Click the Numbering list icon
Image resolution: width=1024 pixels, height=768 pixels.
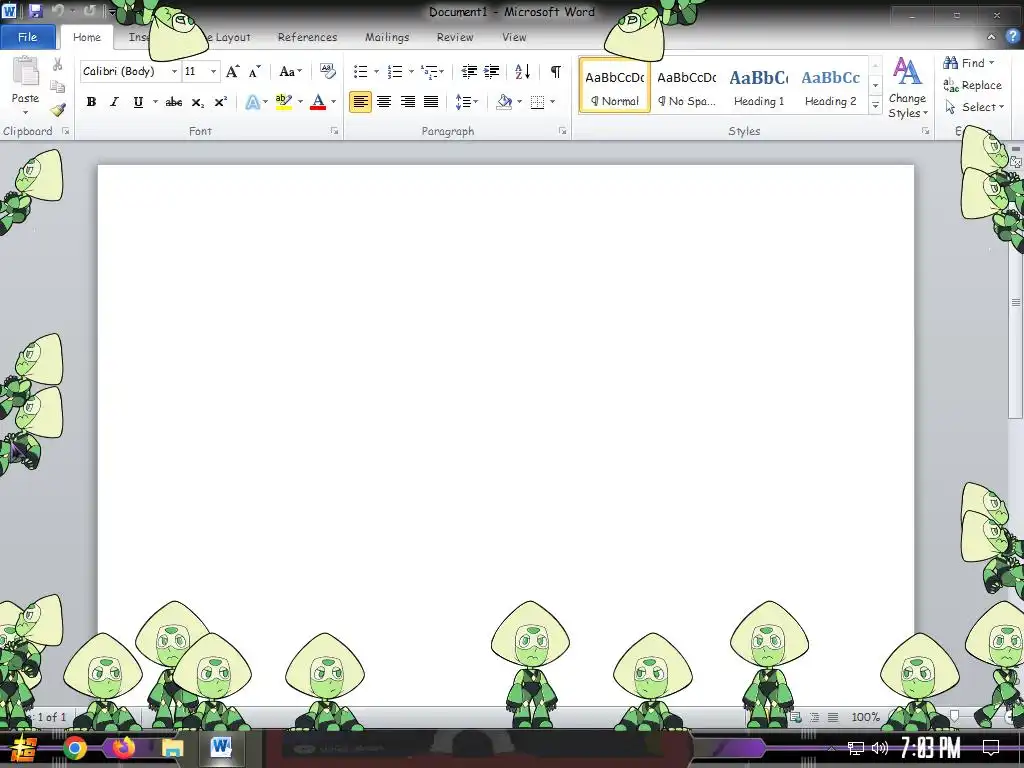(394, 71)
